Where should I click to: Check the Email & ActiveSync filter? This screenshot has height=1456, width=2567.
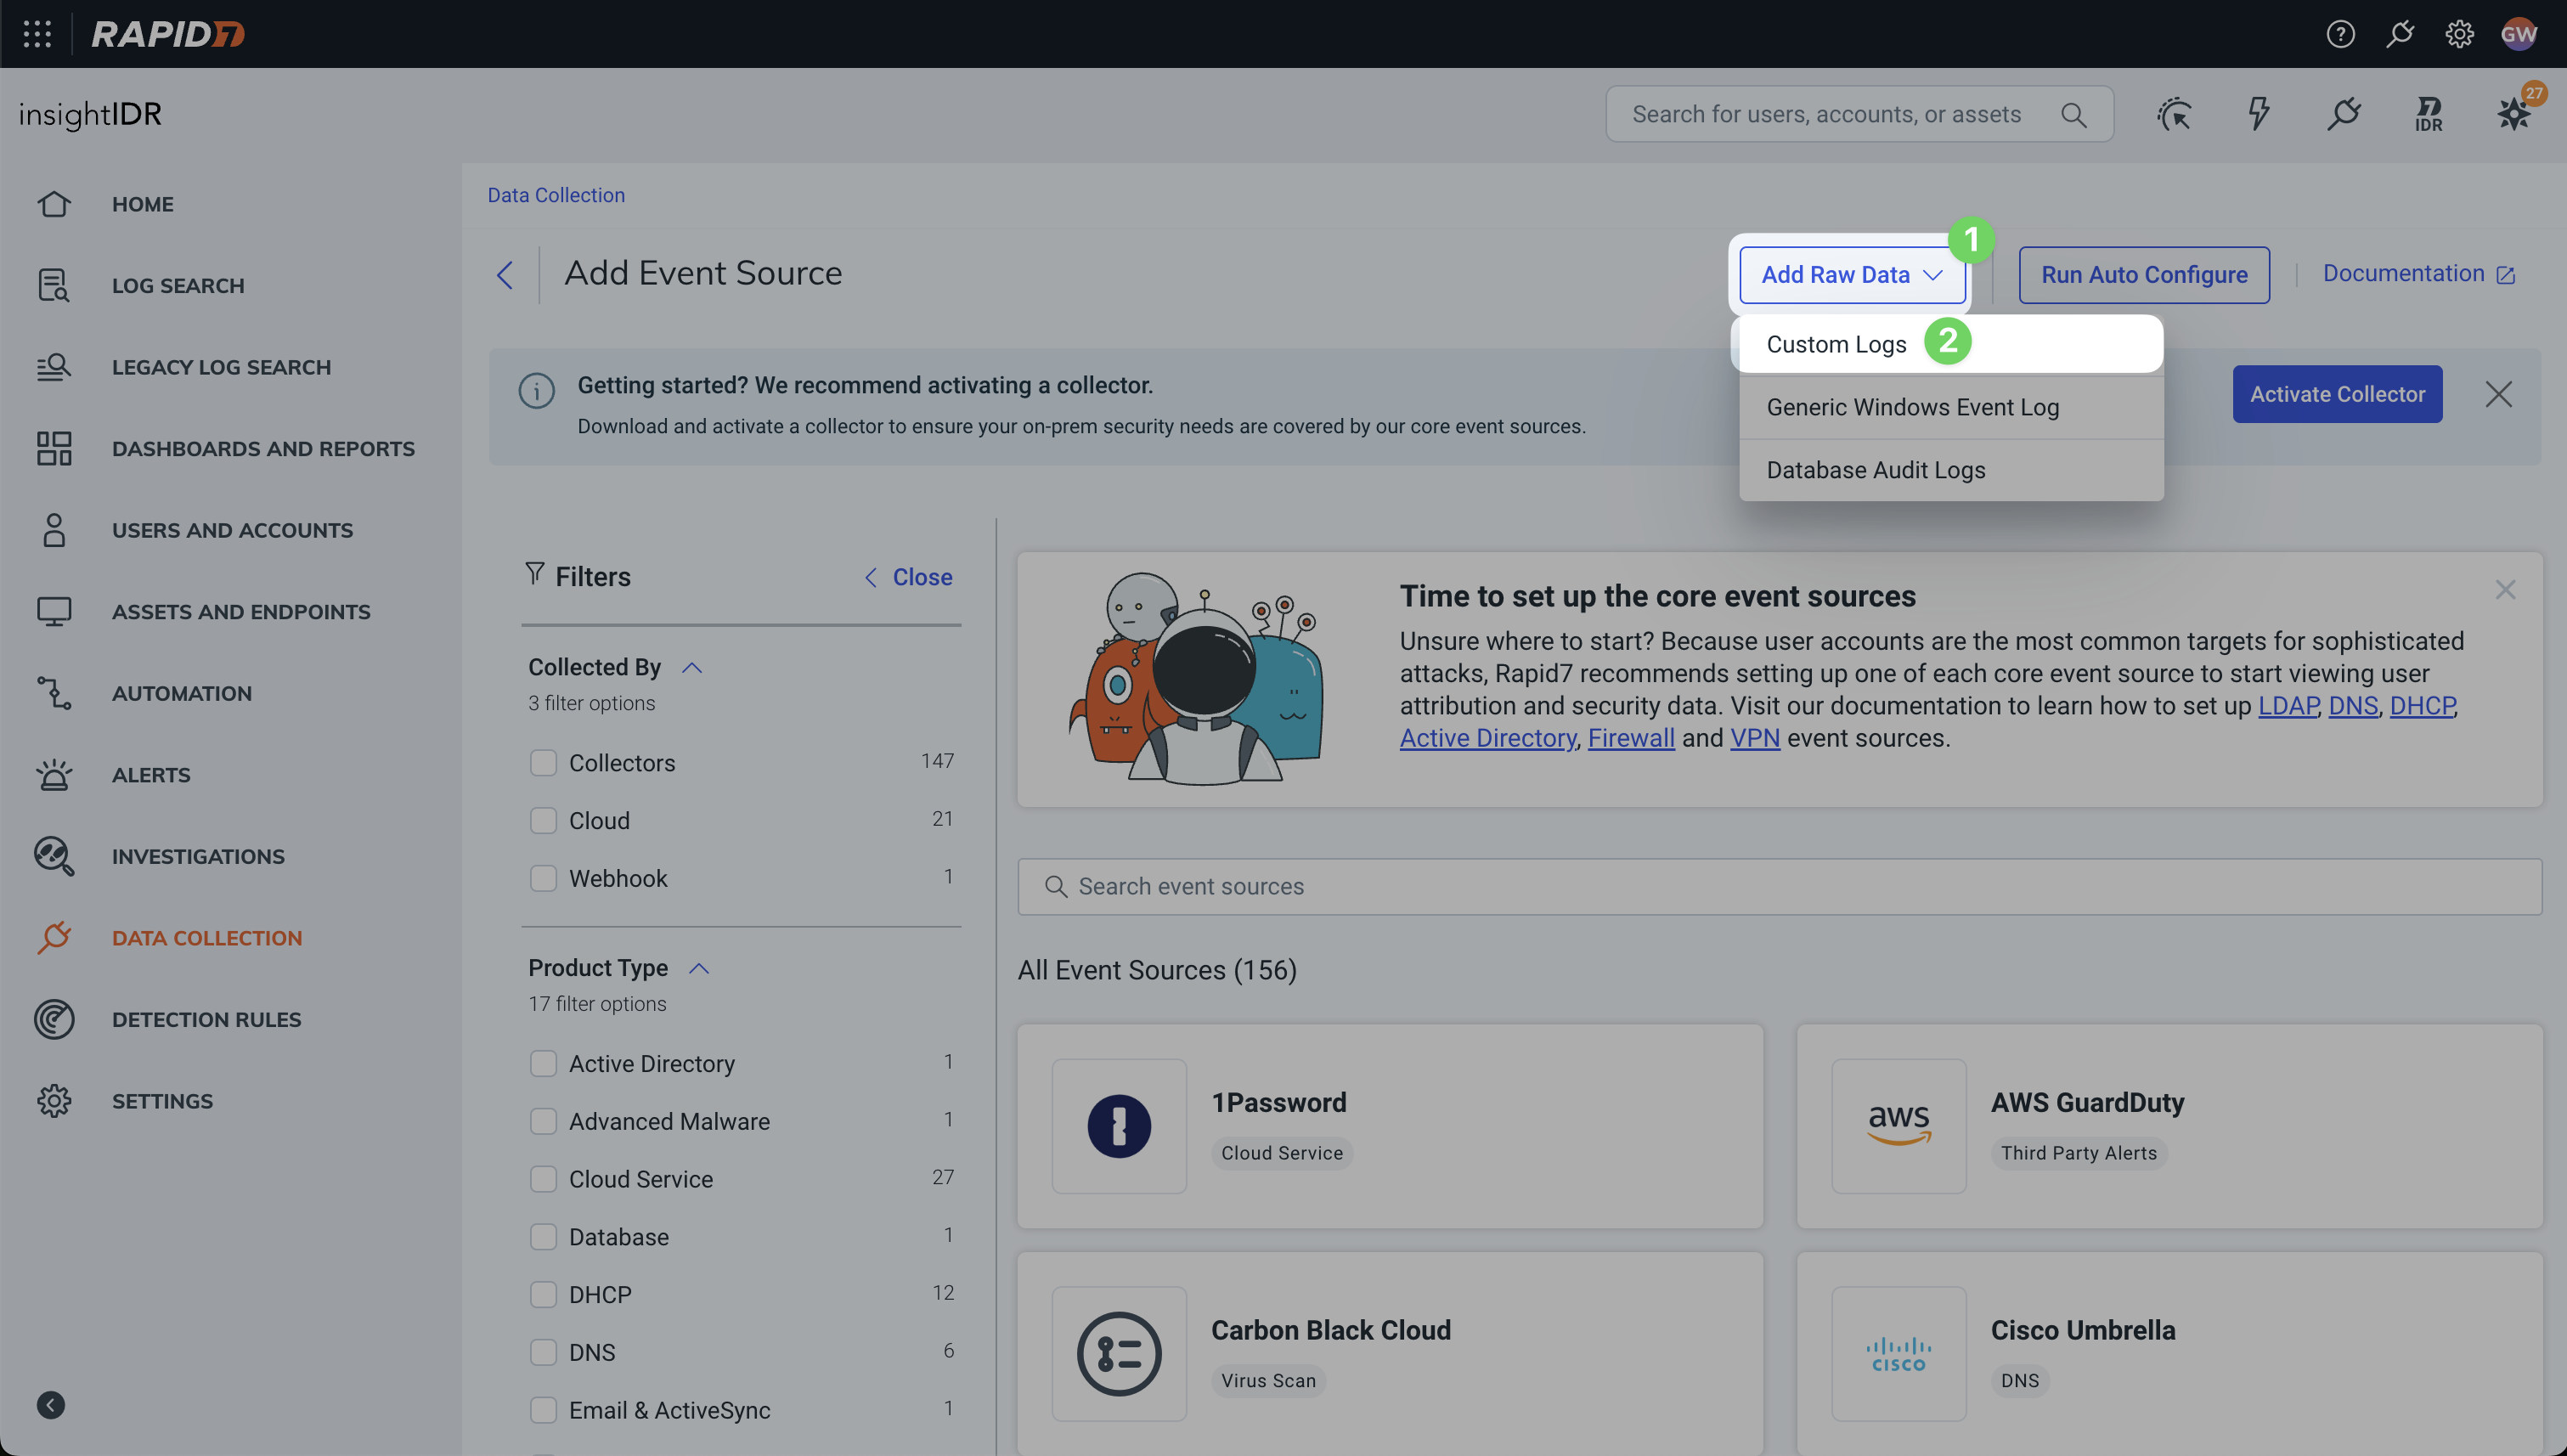(x=543, y=1410)
